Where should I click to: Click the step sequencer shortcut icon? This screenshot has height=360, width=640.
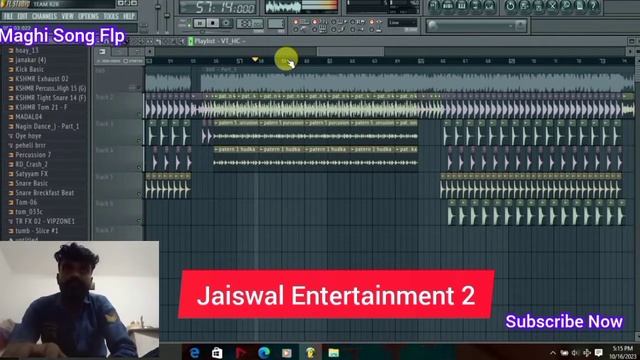pyautogui.click(x=447, y=6)
